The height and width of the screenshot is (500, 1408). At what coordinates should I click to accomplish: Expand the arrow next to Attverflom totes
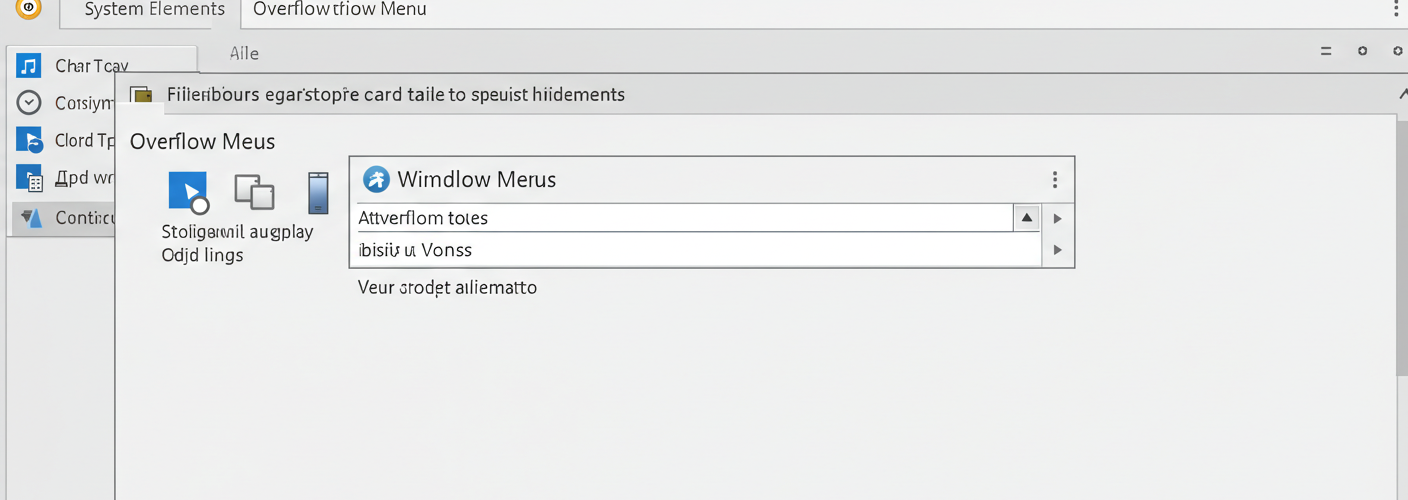1057,218
